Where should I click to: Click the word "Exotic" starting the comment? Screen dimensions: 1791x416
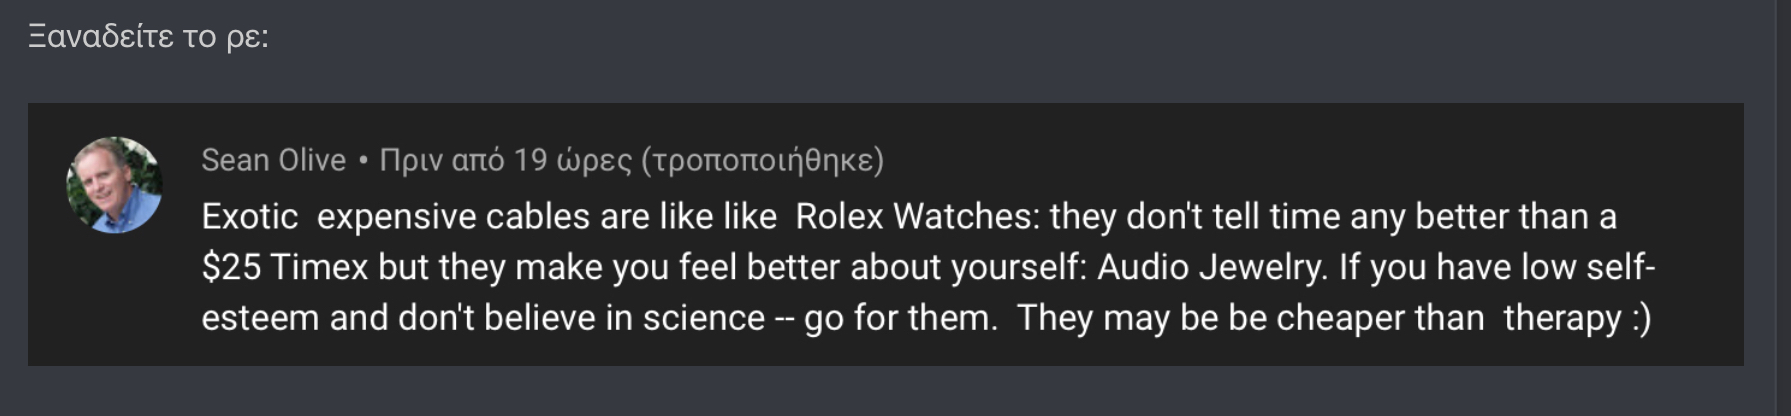pos(250,217)
